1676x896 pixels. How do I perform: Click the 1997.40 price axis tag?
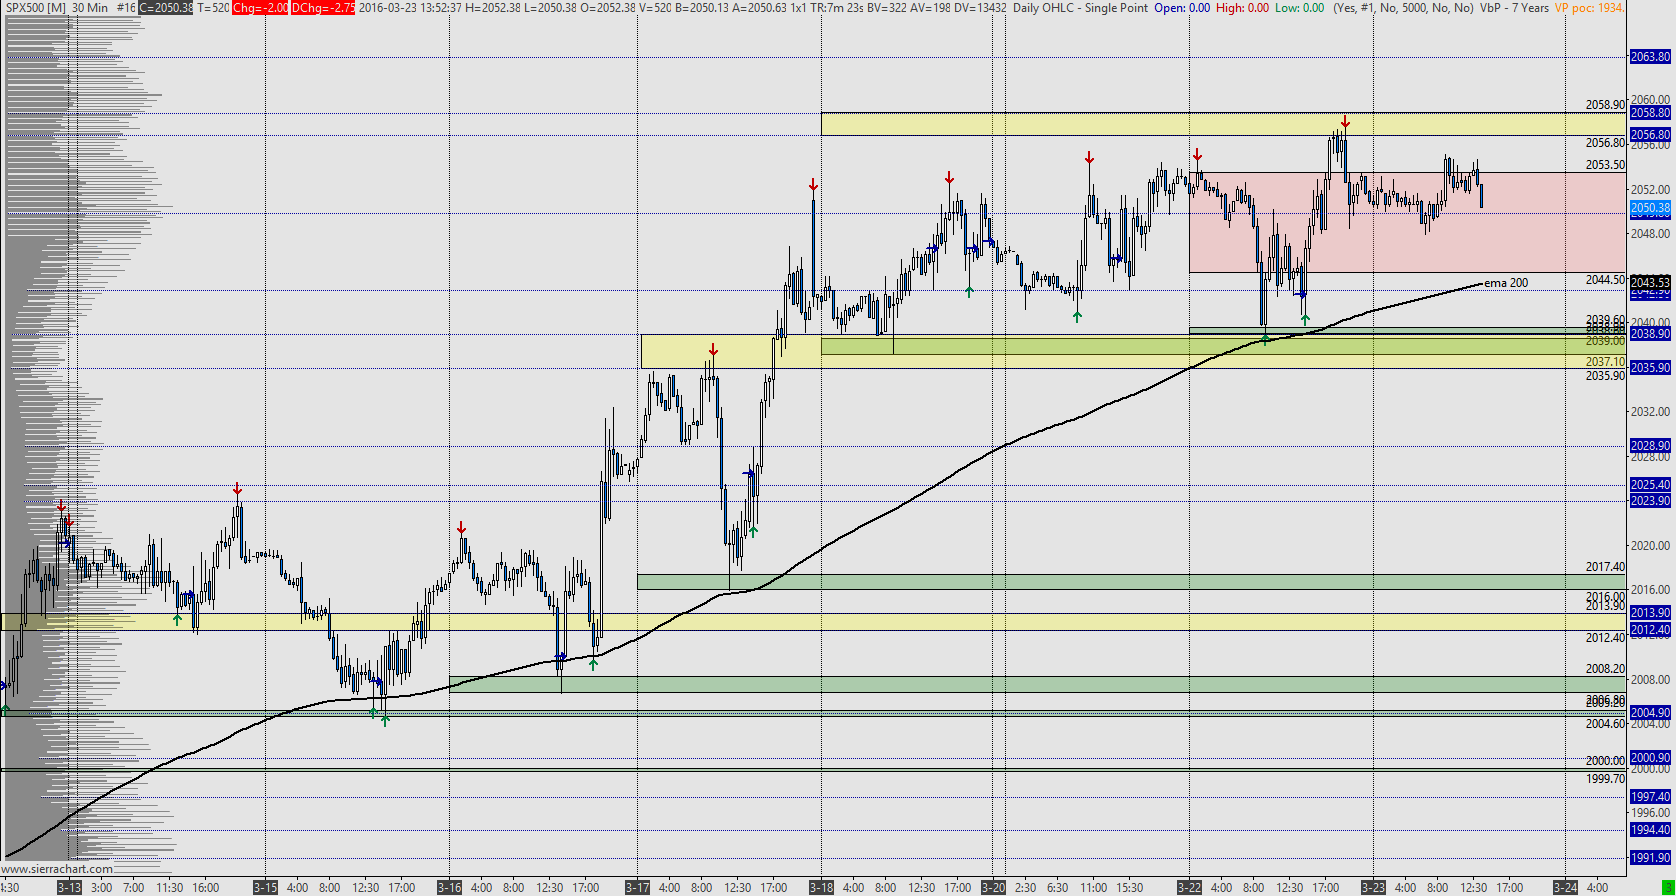coord(1650,797)
